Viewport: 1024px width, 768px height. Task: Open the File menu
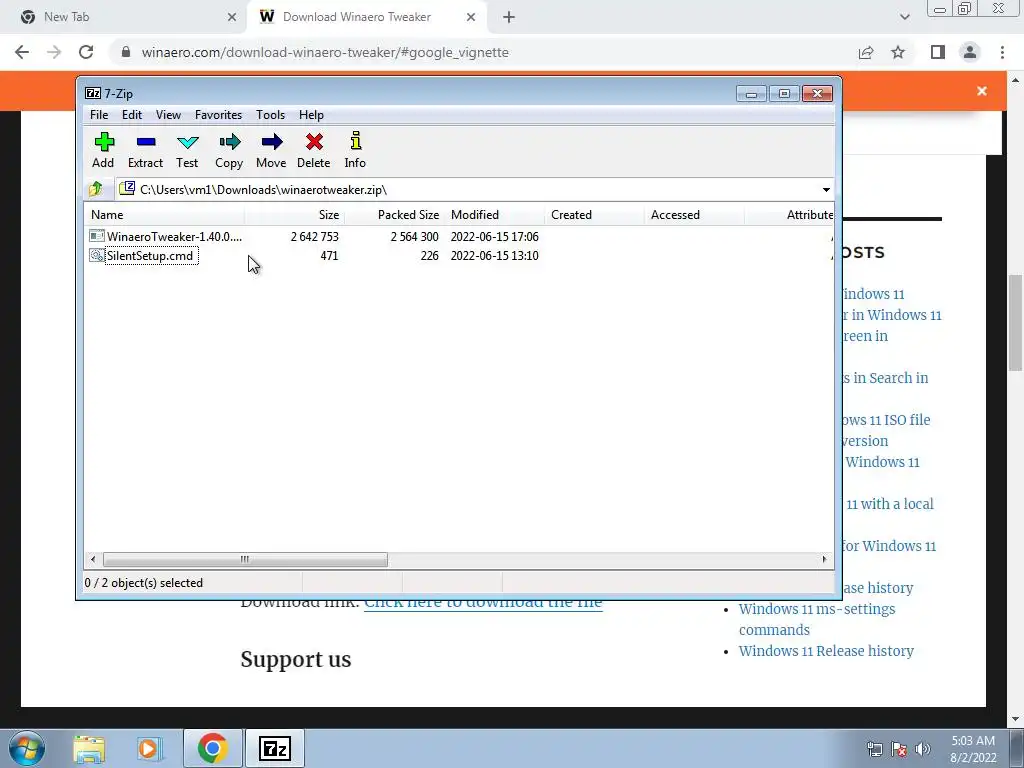pyautogui.click(x=99, y=115)
